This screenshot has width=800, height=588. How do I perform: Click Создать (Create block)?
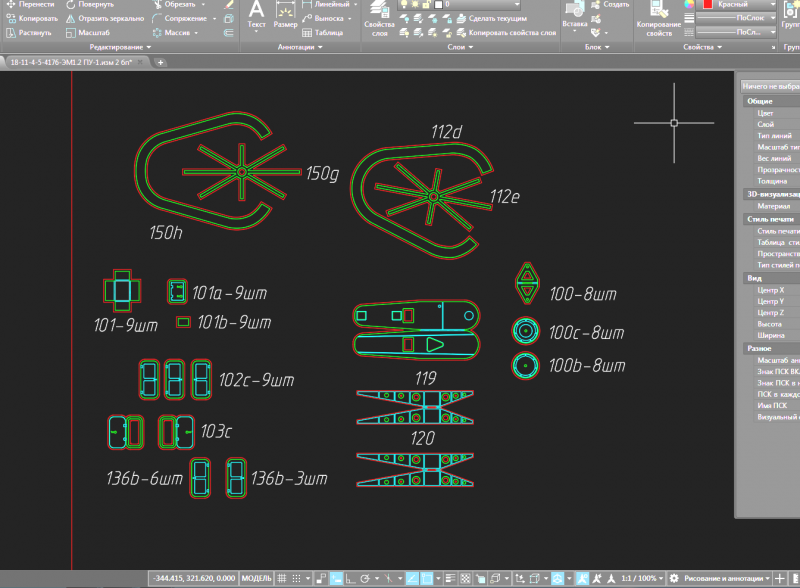[610, 5]
